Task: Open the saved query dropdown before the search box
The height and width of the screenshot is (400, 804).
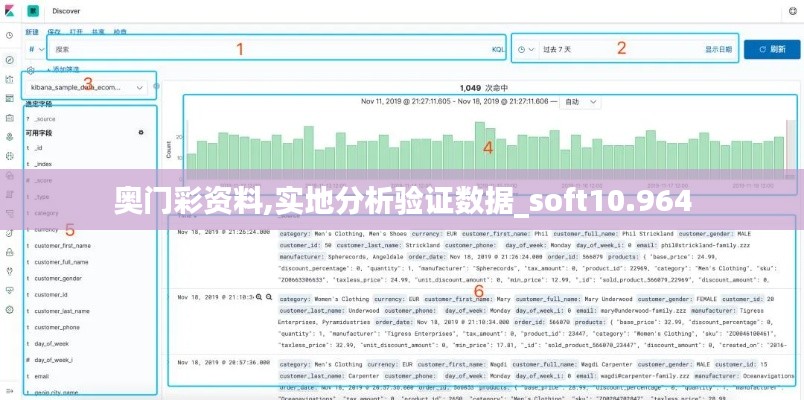Action: pos(36,49)
